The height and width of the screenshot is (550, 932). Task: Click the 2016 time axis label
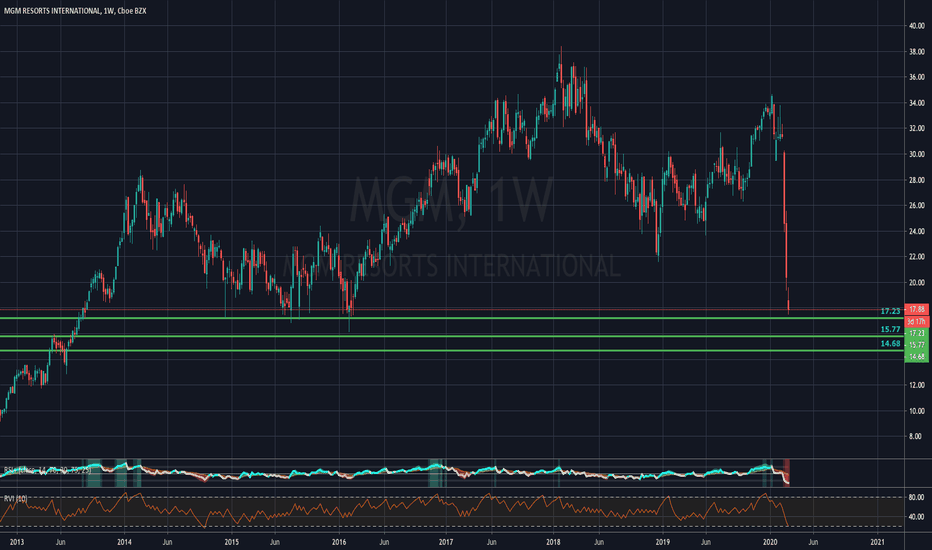339,542
